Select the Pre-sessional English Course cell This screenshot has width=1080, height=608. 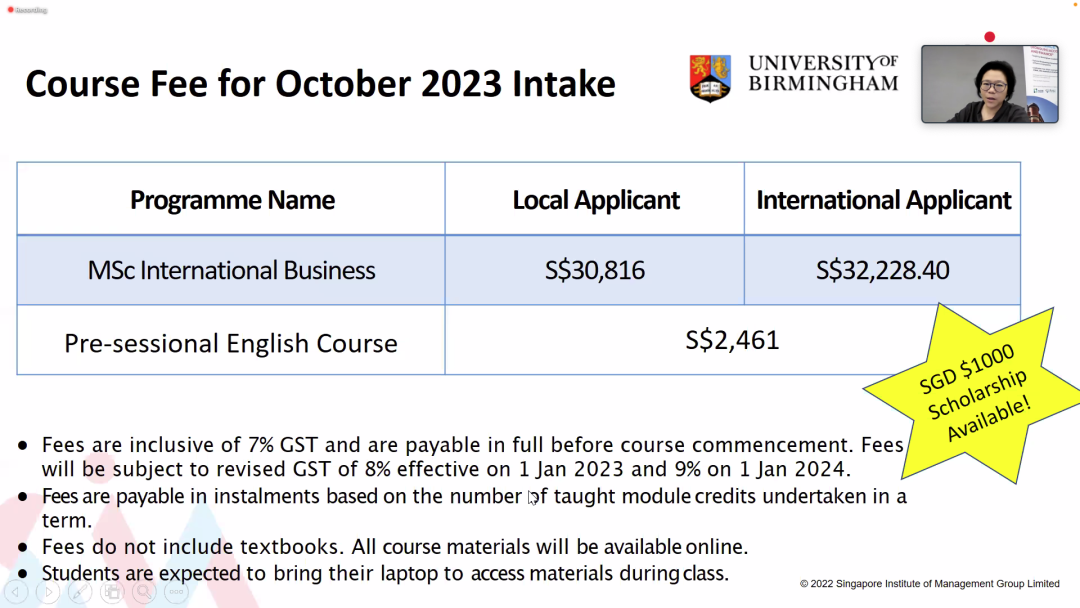(231, 340)
